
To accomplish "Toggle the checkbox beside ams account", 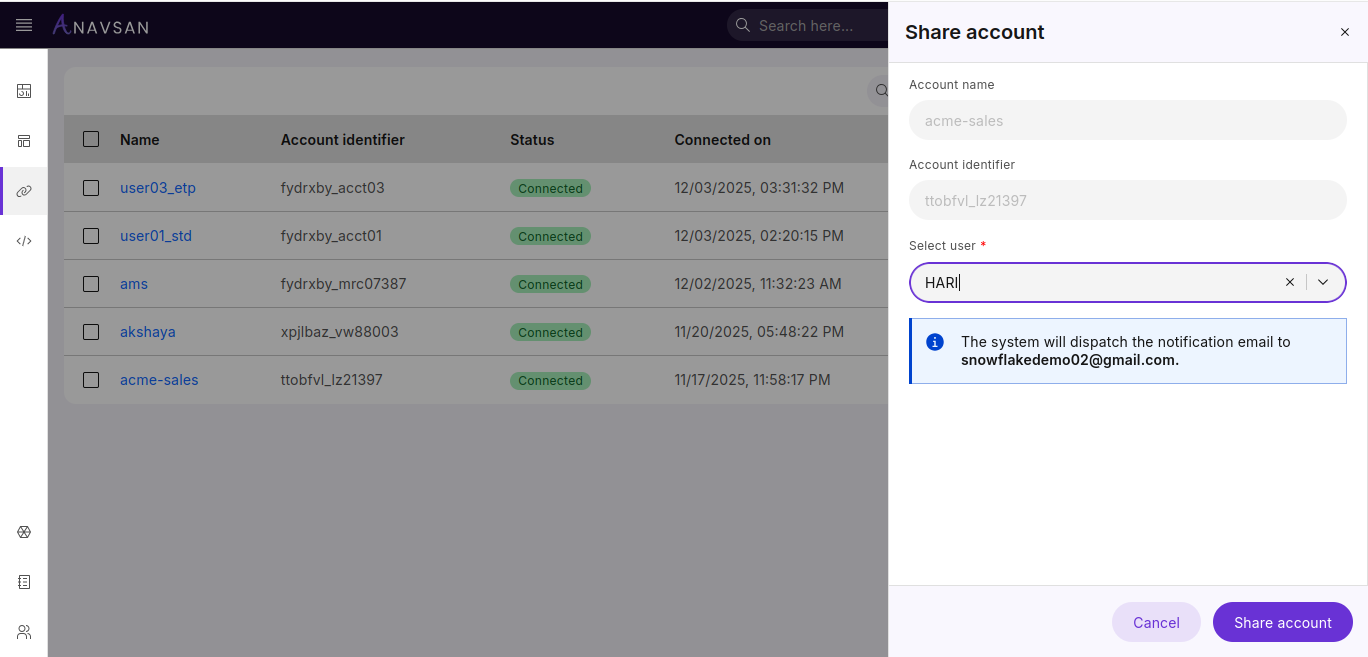I will pyautogui.click(x=91, y=284).
